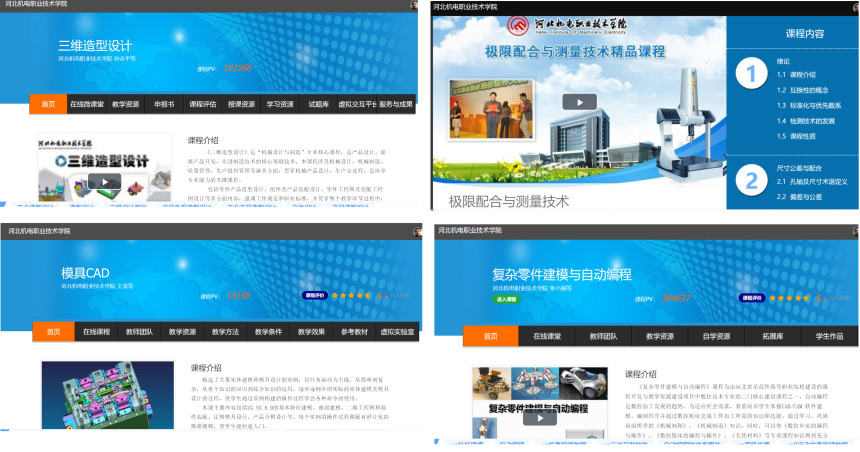Image resolution: width=860 pixels, height=452 pixels.
Task: Click 尺寸公差与配合 chapter heading
Action: point(799,168)
